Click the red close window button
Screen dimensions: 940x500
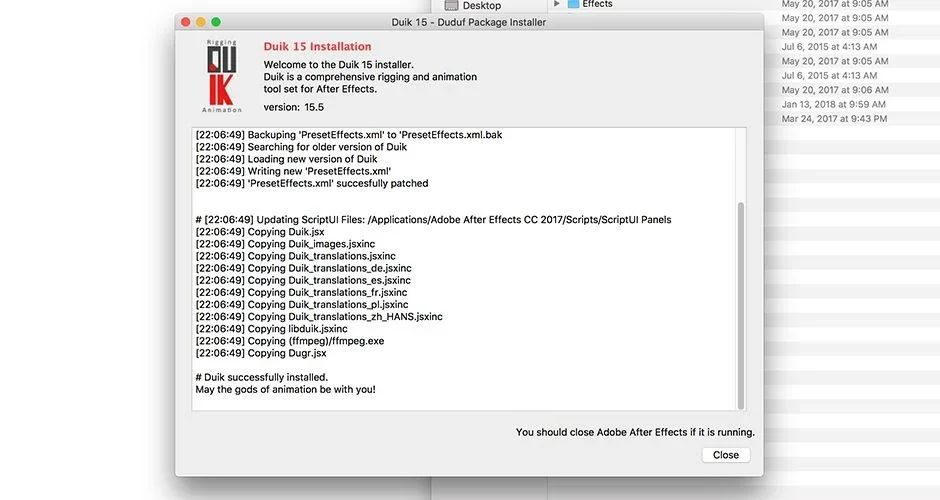186,22
